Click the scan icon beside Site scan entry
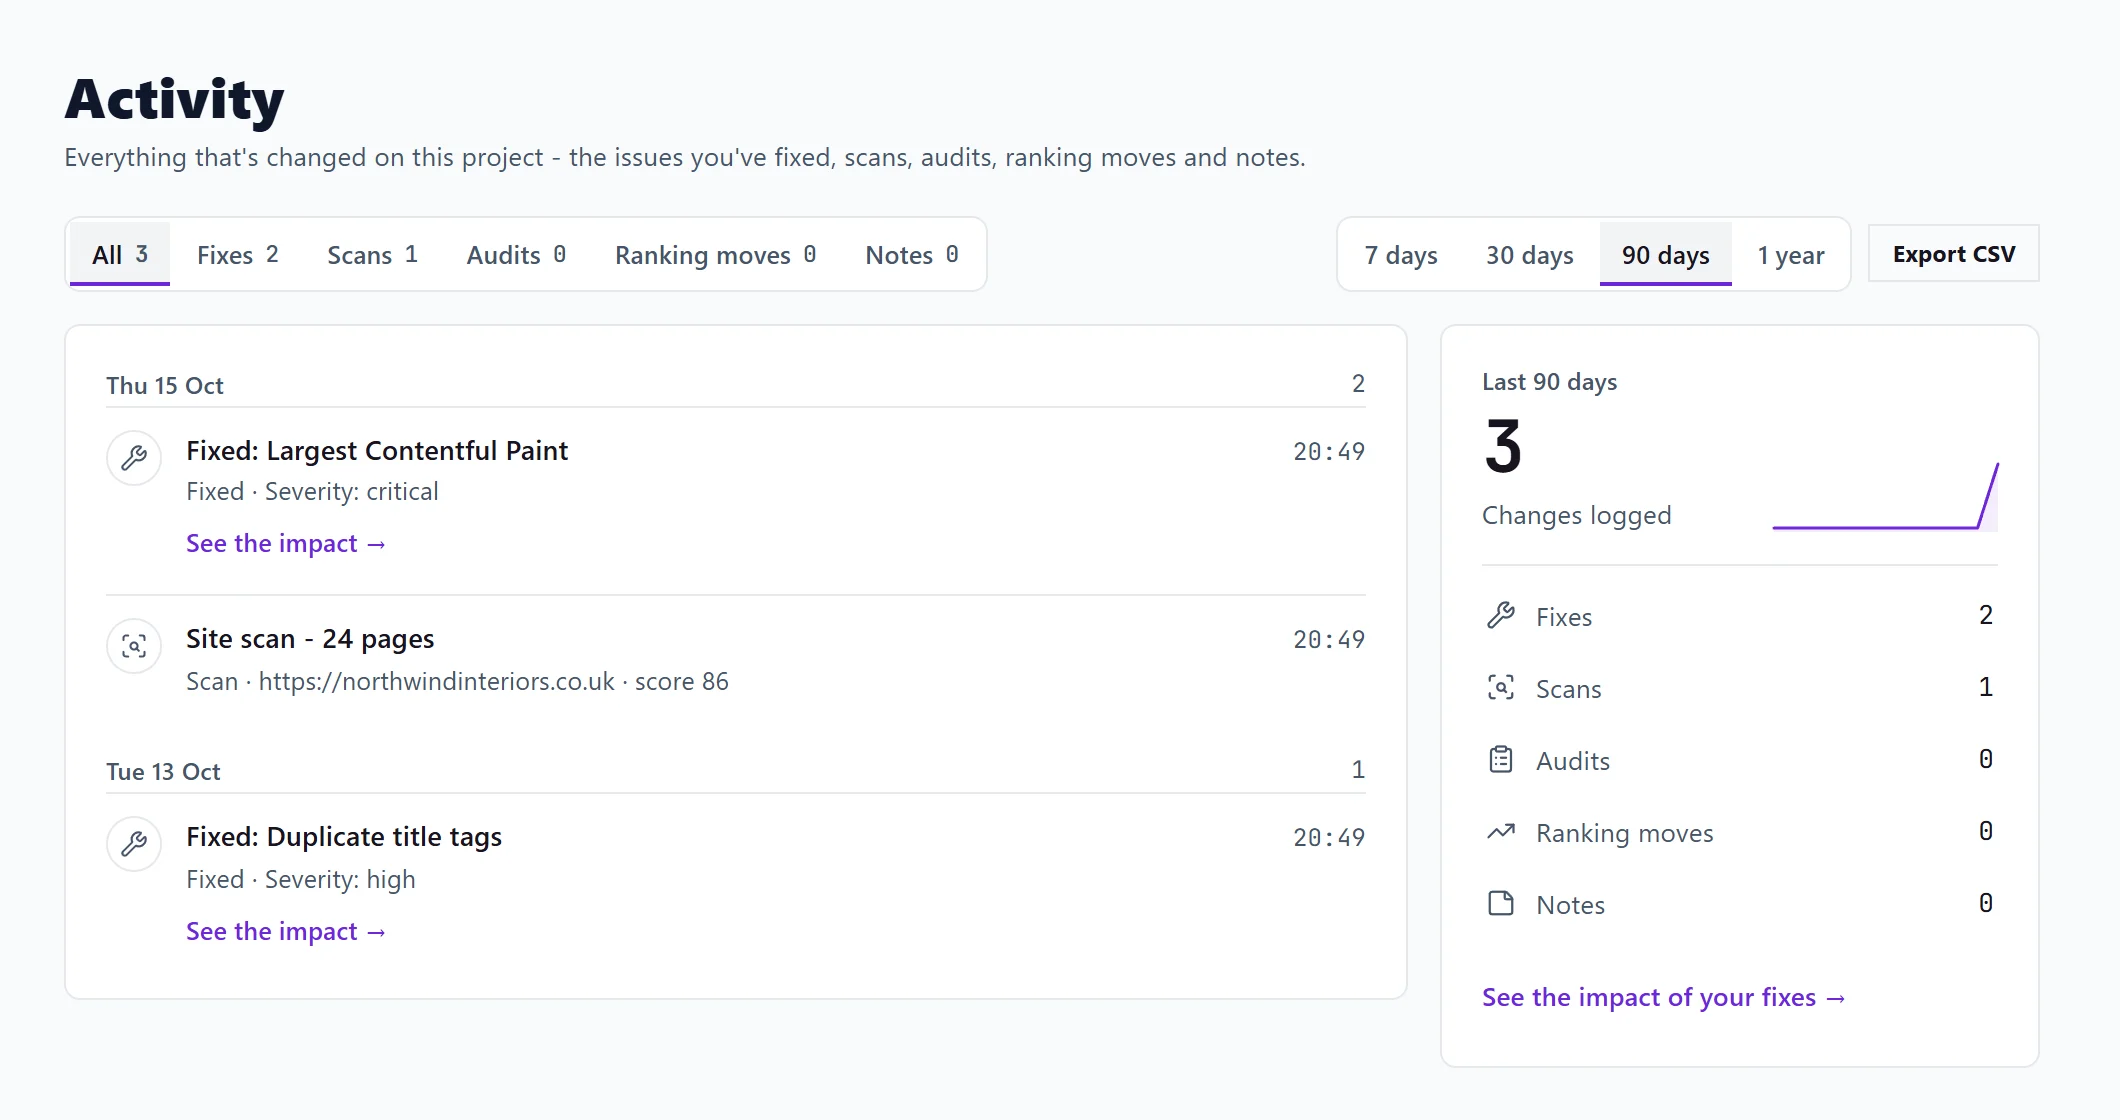2120x1120 pixels. [x=134, y=646]
